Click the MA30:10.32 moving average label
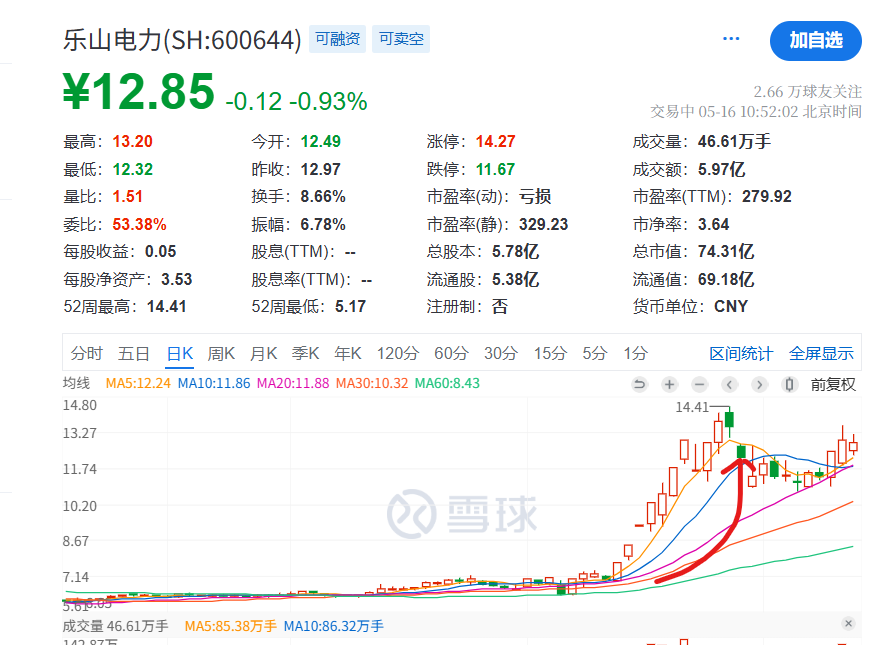 pos(372,383)
